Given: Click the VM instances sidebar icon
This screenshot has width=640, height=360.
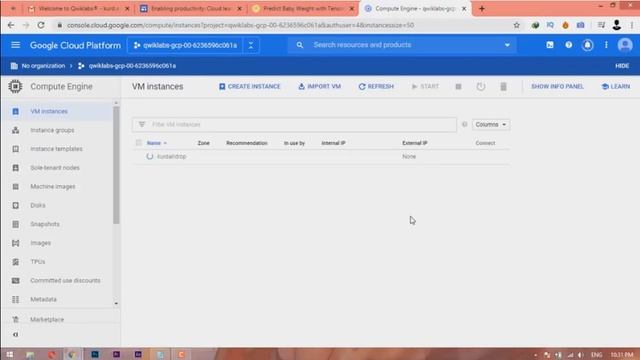Looking at the screenshot, I should click(x=16, y=111).
